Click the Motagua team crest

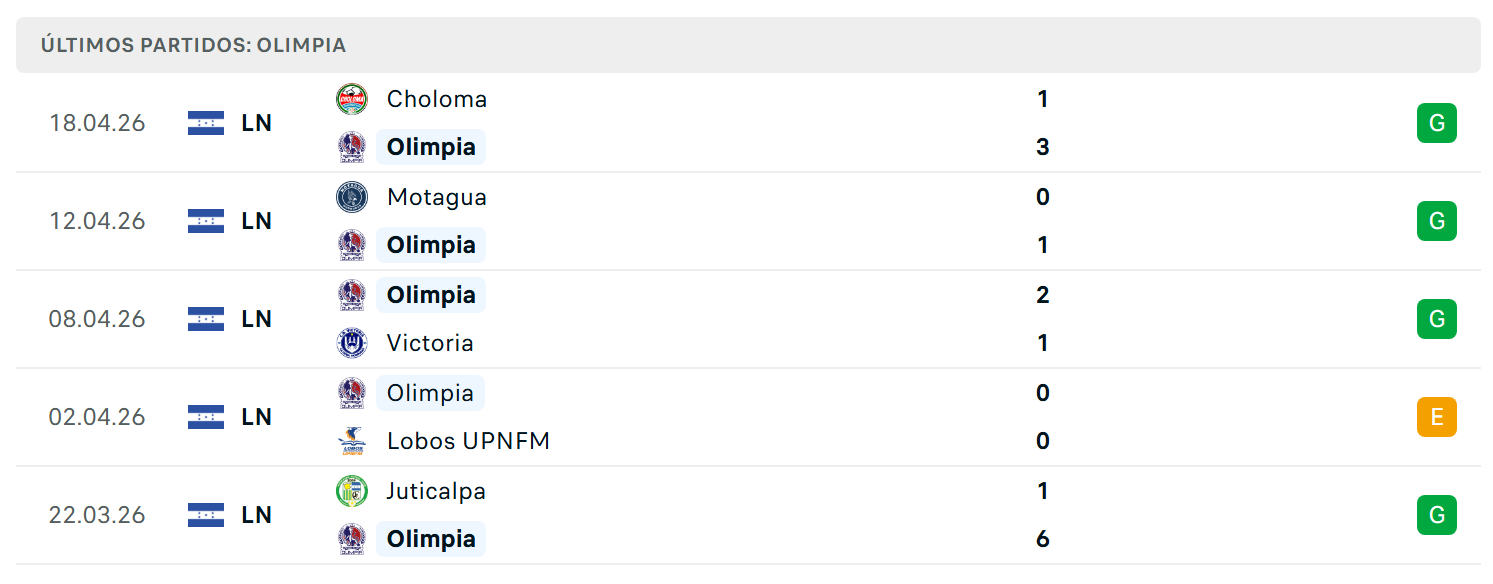[352, 197]
